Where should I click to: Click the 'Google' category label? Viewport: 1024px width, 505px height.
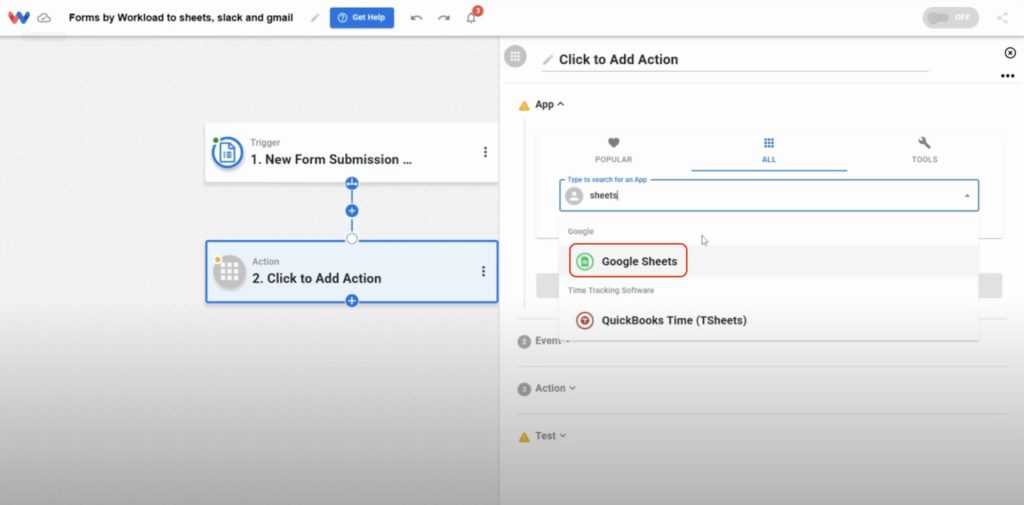pyautogui.click(x=581, y=231)
